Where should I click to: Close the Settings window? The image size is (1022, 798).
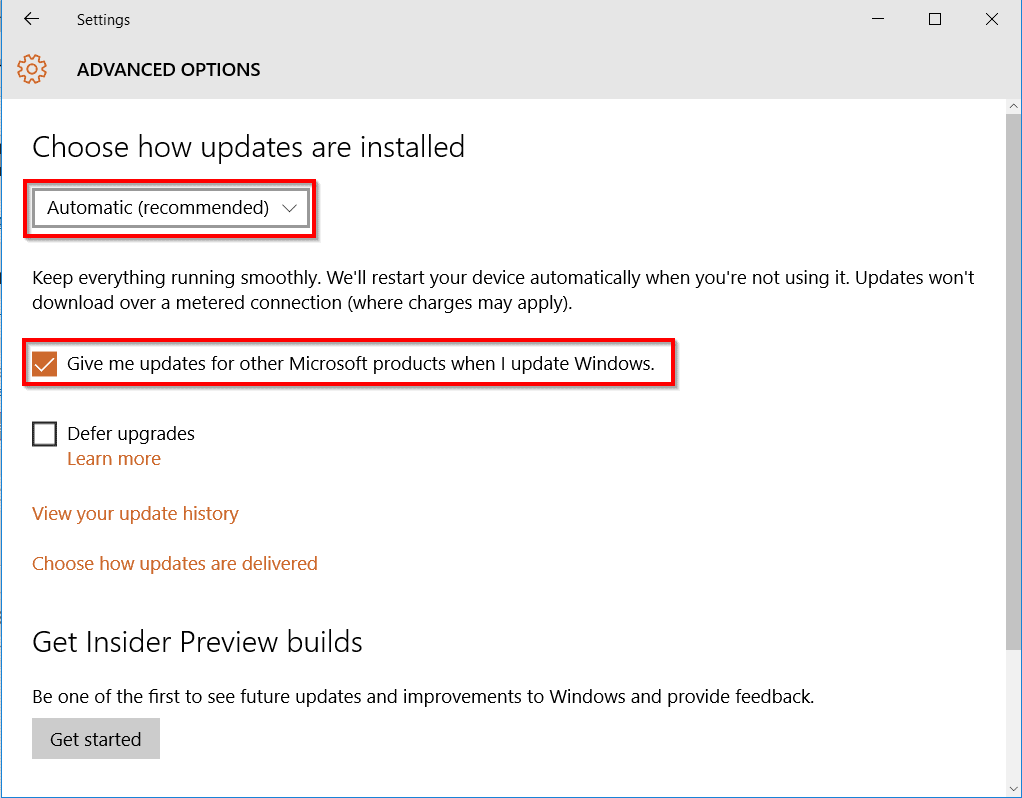[991, 19]
